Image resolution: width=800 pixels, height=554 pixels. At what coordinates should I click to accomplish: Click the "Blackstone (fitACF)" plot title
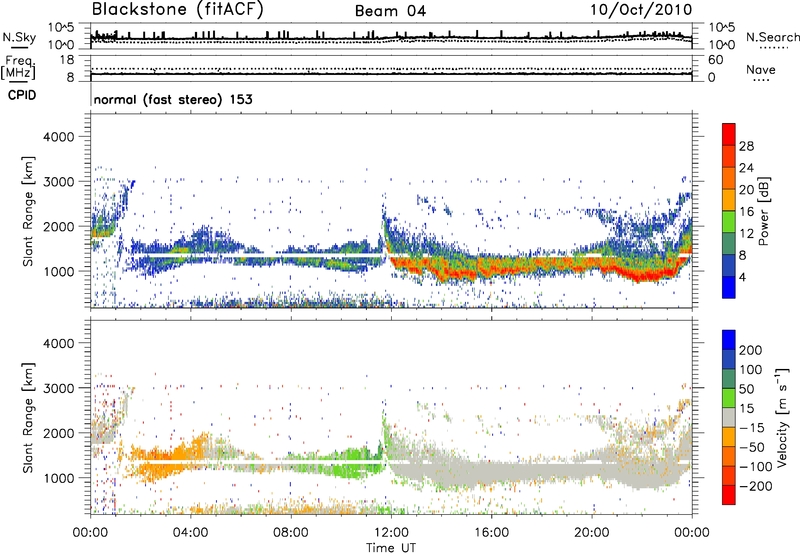[x=178, y=10]
